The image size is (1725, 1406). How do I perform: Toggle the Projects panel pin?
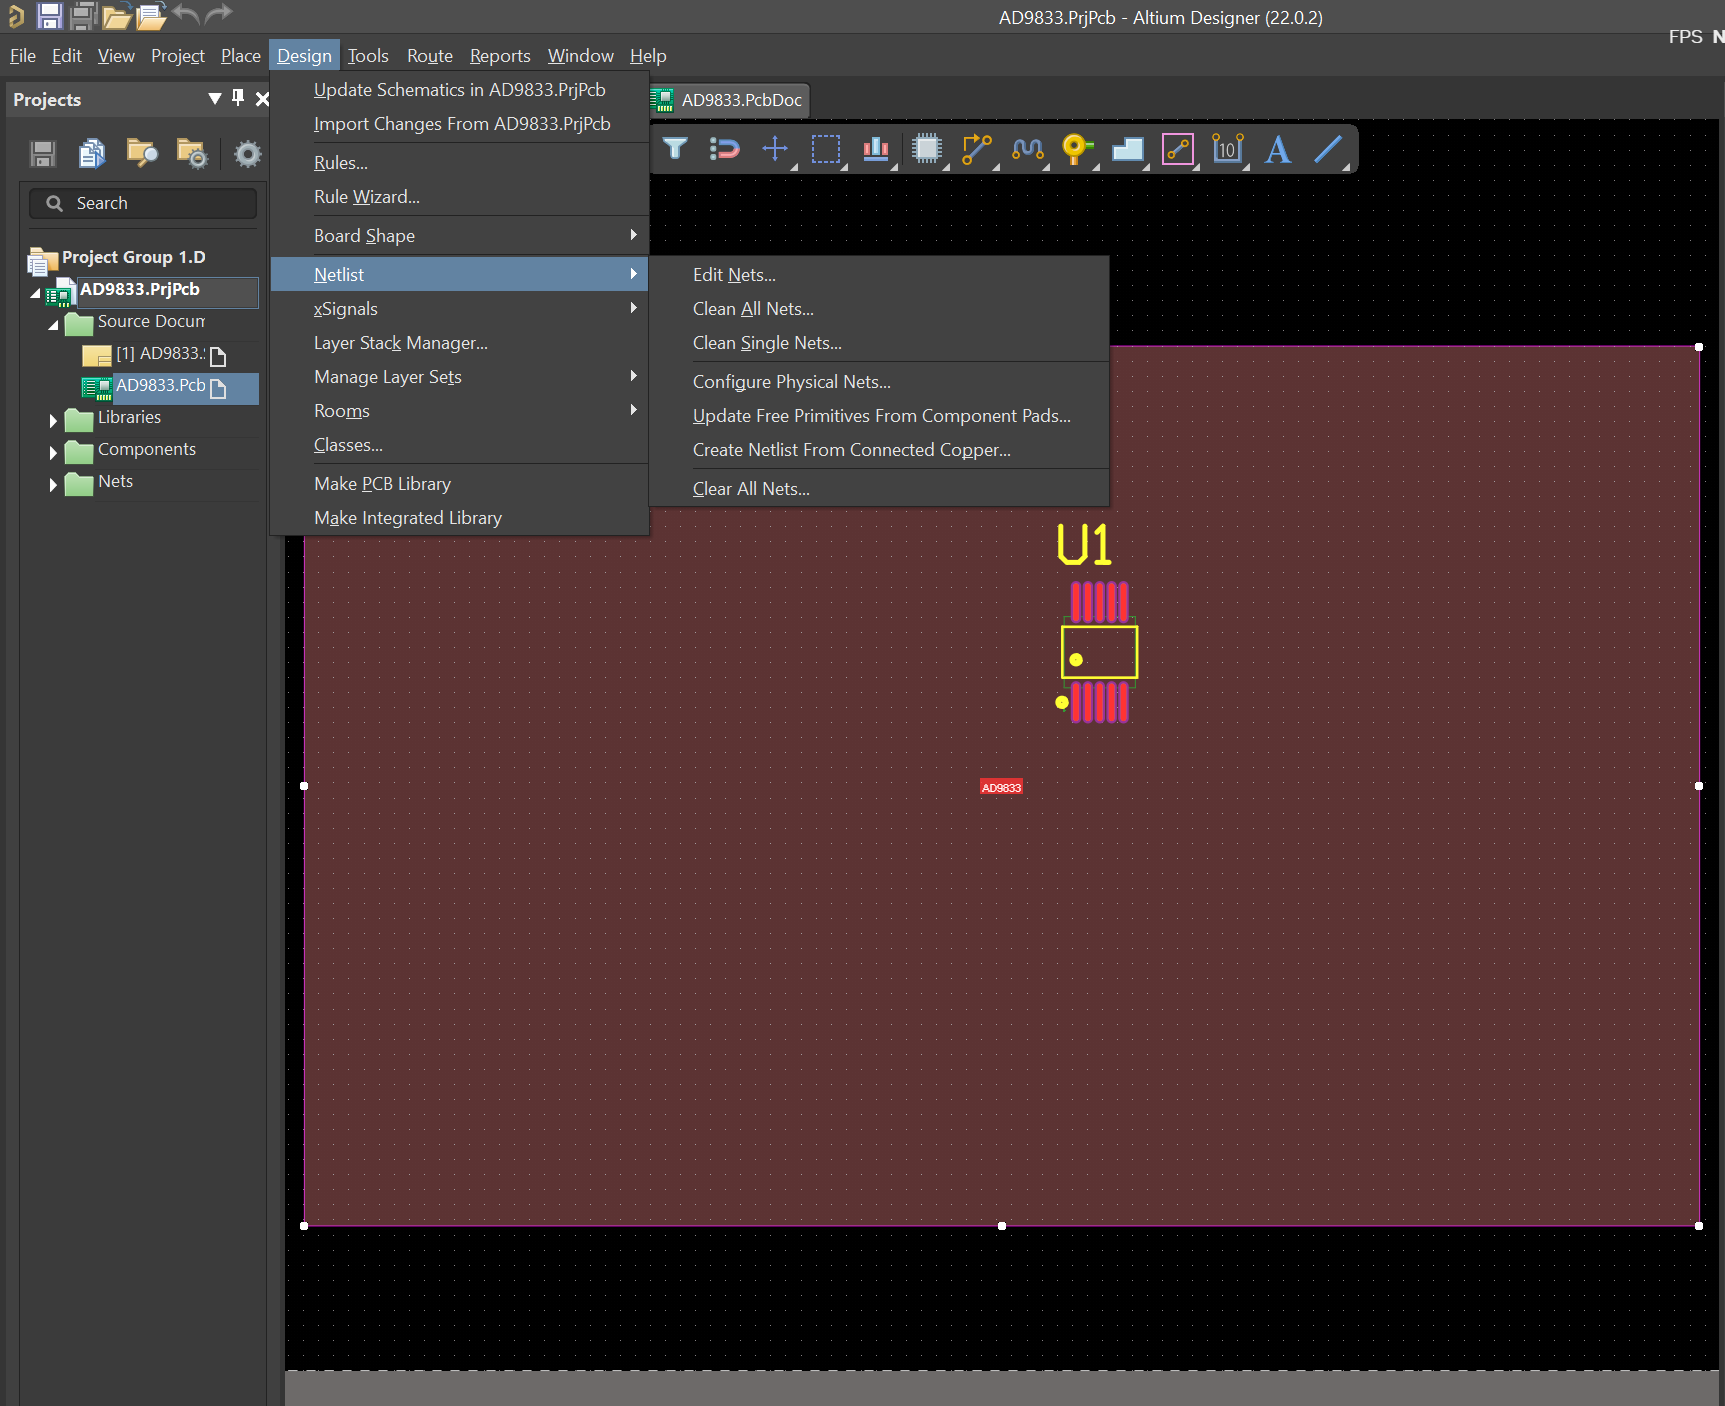238,98
